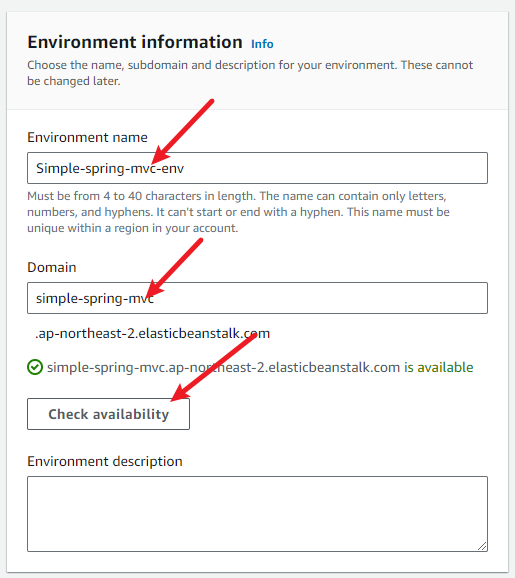The height and width of the screenshot is (578, 515).
Task: Click the "Domain" field label
Action: pyautogui.click(x=52, y=267)
